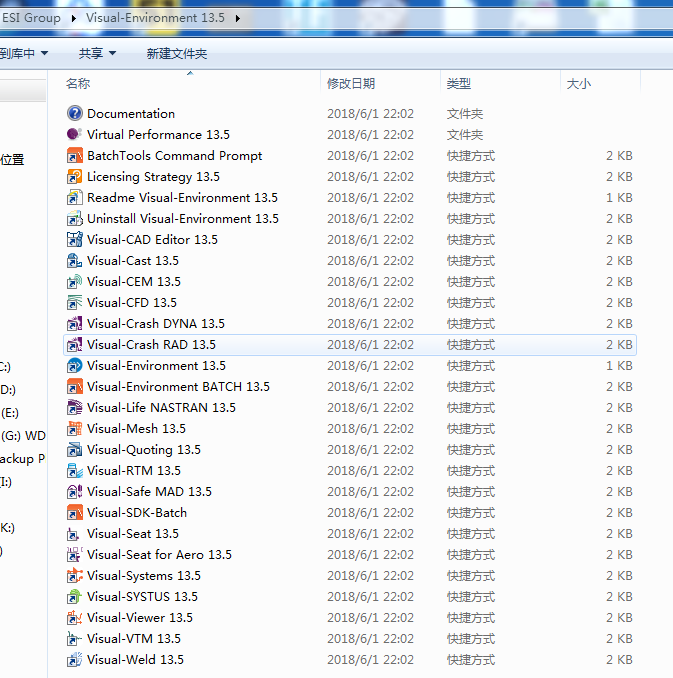
Task: Select the Visual-Quoting 13.5 icon
Action: pyautogui.click(x=74, y=449)
